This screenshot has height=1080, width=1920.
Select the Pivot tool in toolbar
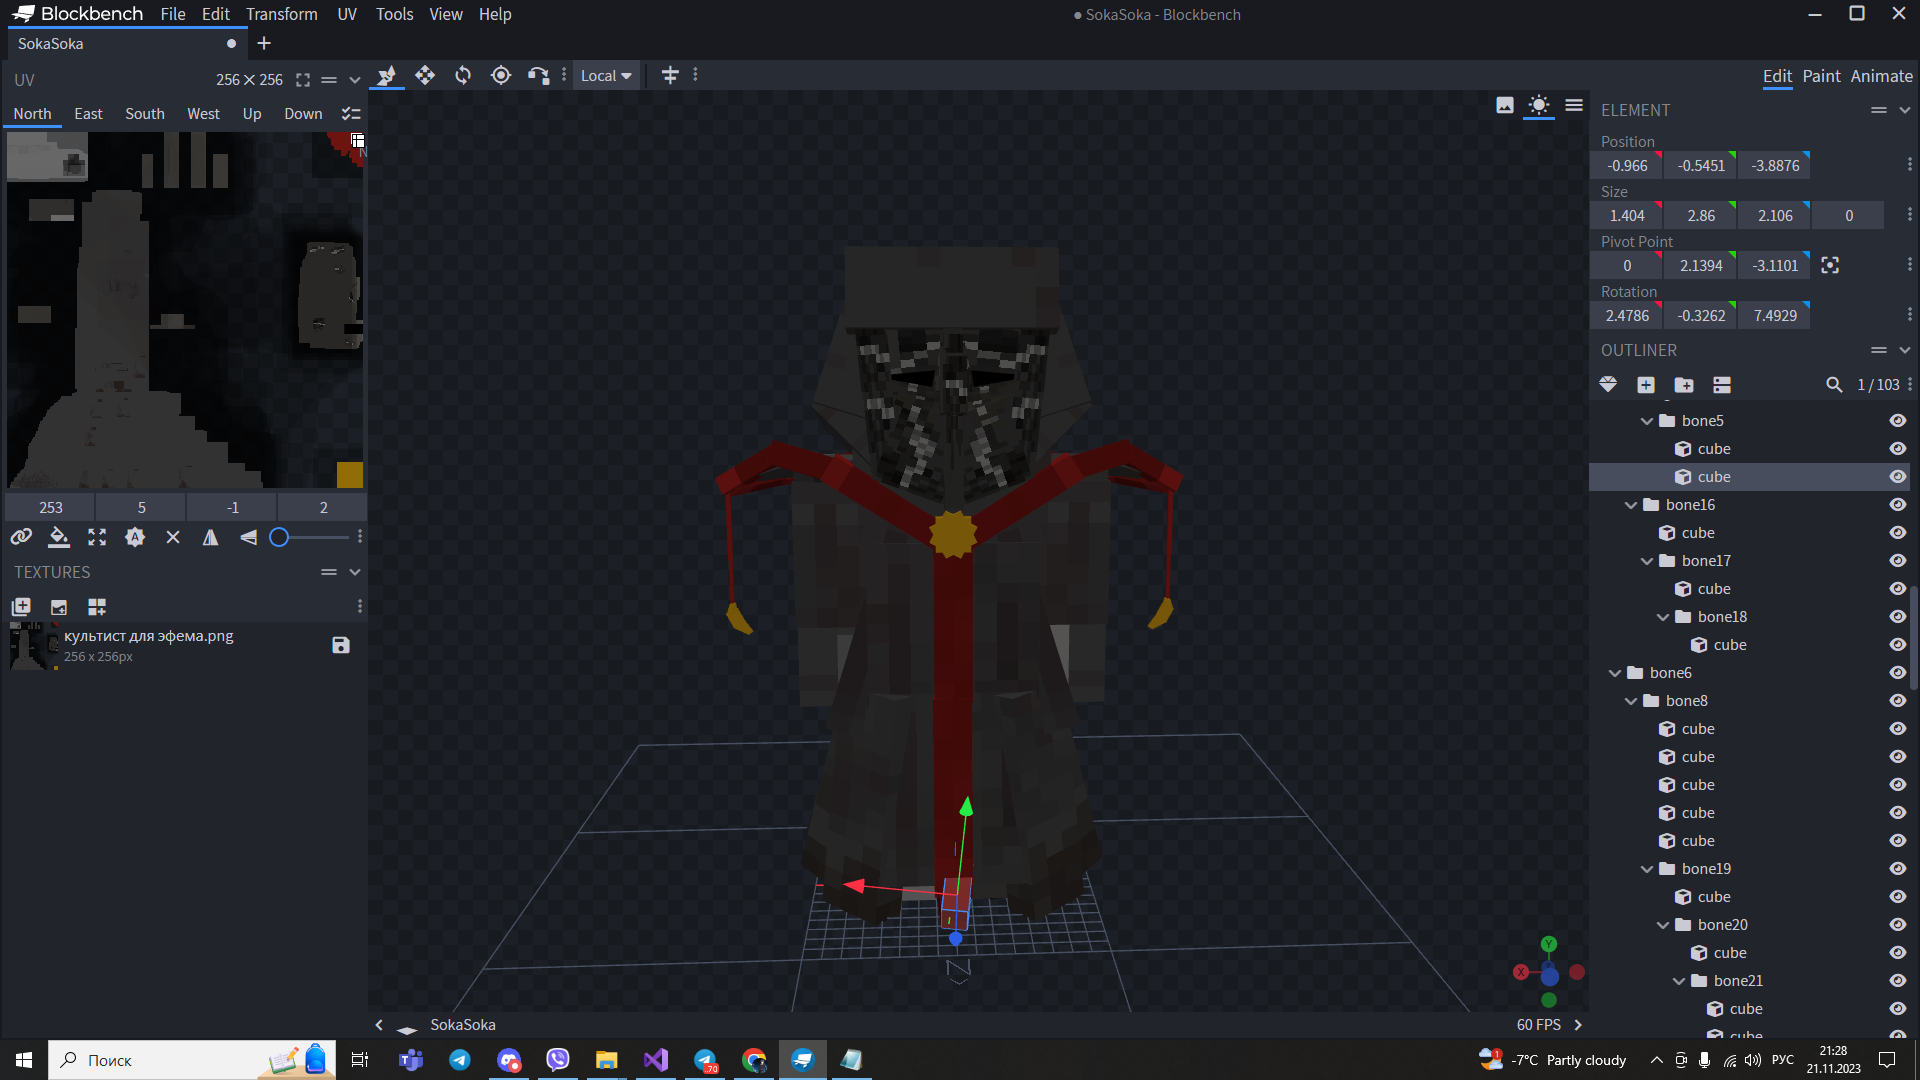pyautogui.click(x=501, y=76)
